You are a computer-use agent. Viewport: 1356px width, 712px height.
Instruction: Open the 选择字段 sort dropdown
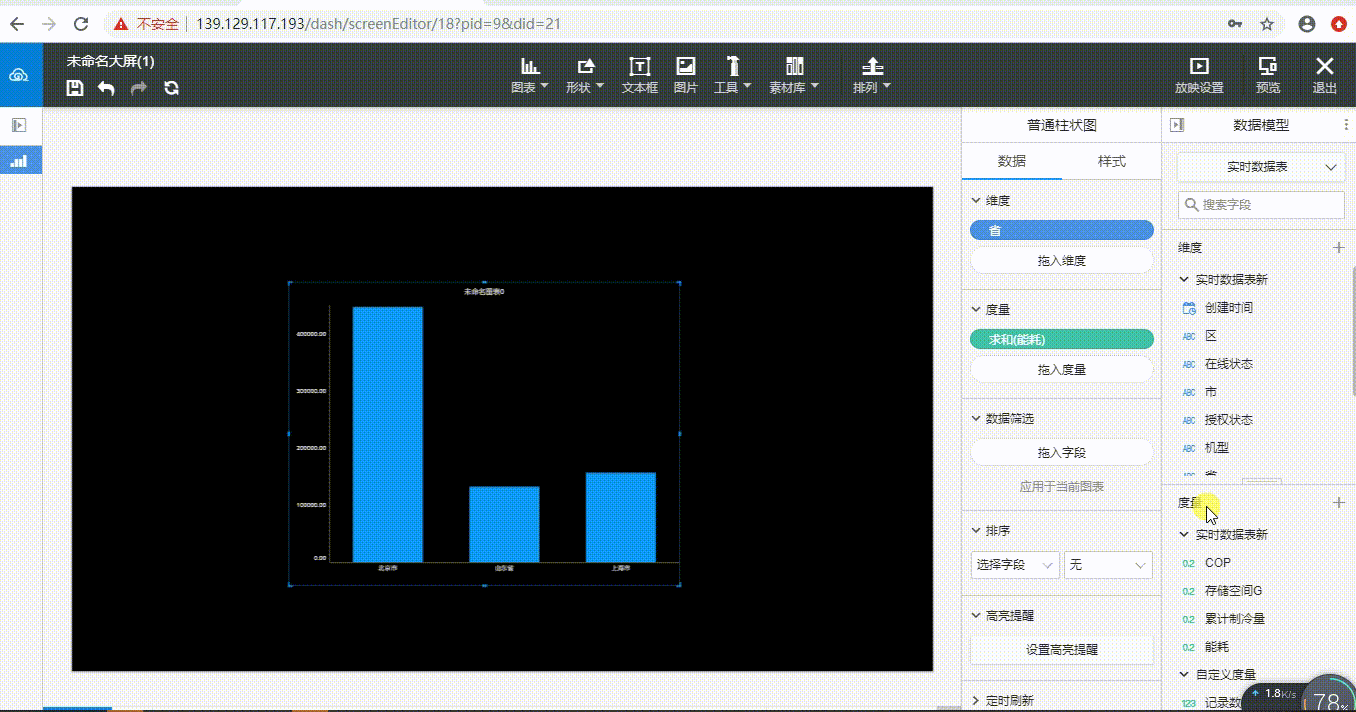click(1015, 565)
